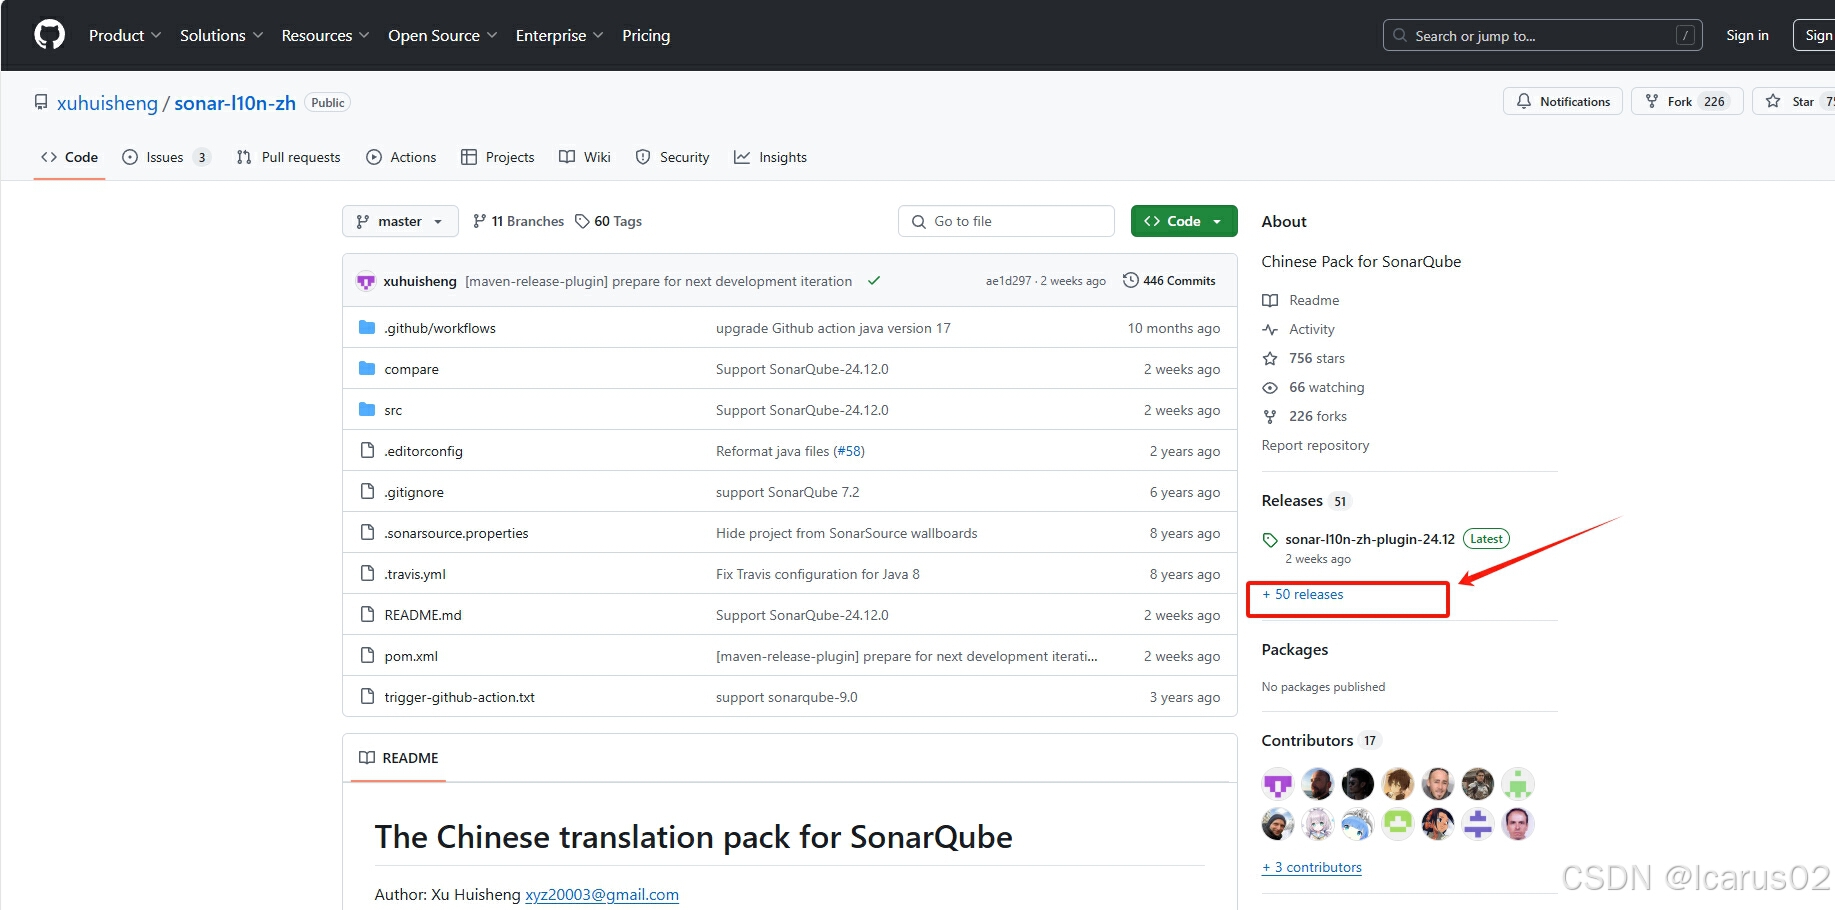Open the xuhuisheng owner profile link
The width and height of the screenshot is (1835, 910).
tap(107, 103)
